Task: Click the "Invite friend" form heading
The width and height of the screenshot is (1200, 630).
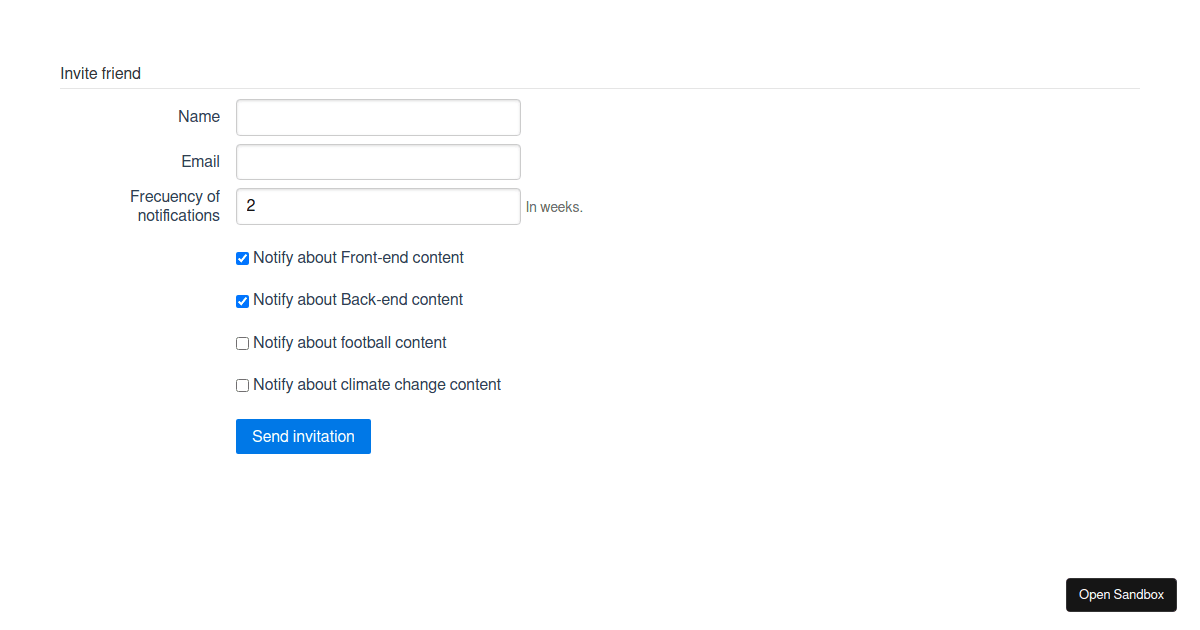Action: (100, 74)
